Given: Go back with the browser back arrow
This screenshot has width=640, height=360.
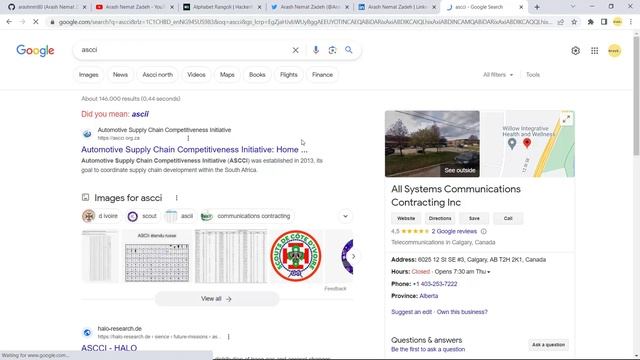Looking at the screenshot, I should click(x=9, y=22).
